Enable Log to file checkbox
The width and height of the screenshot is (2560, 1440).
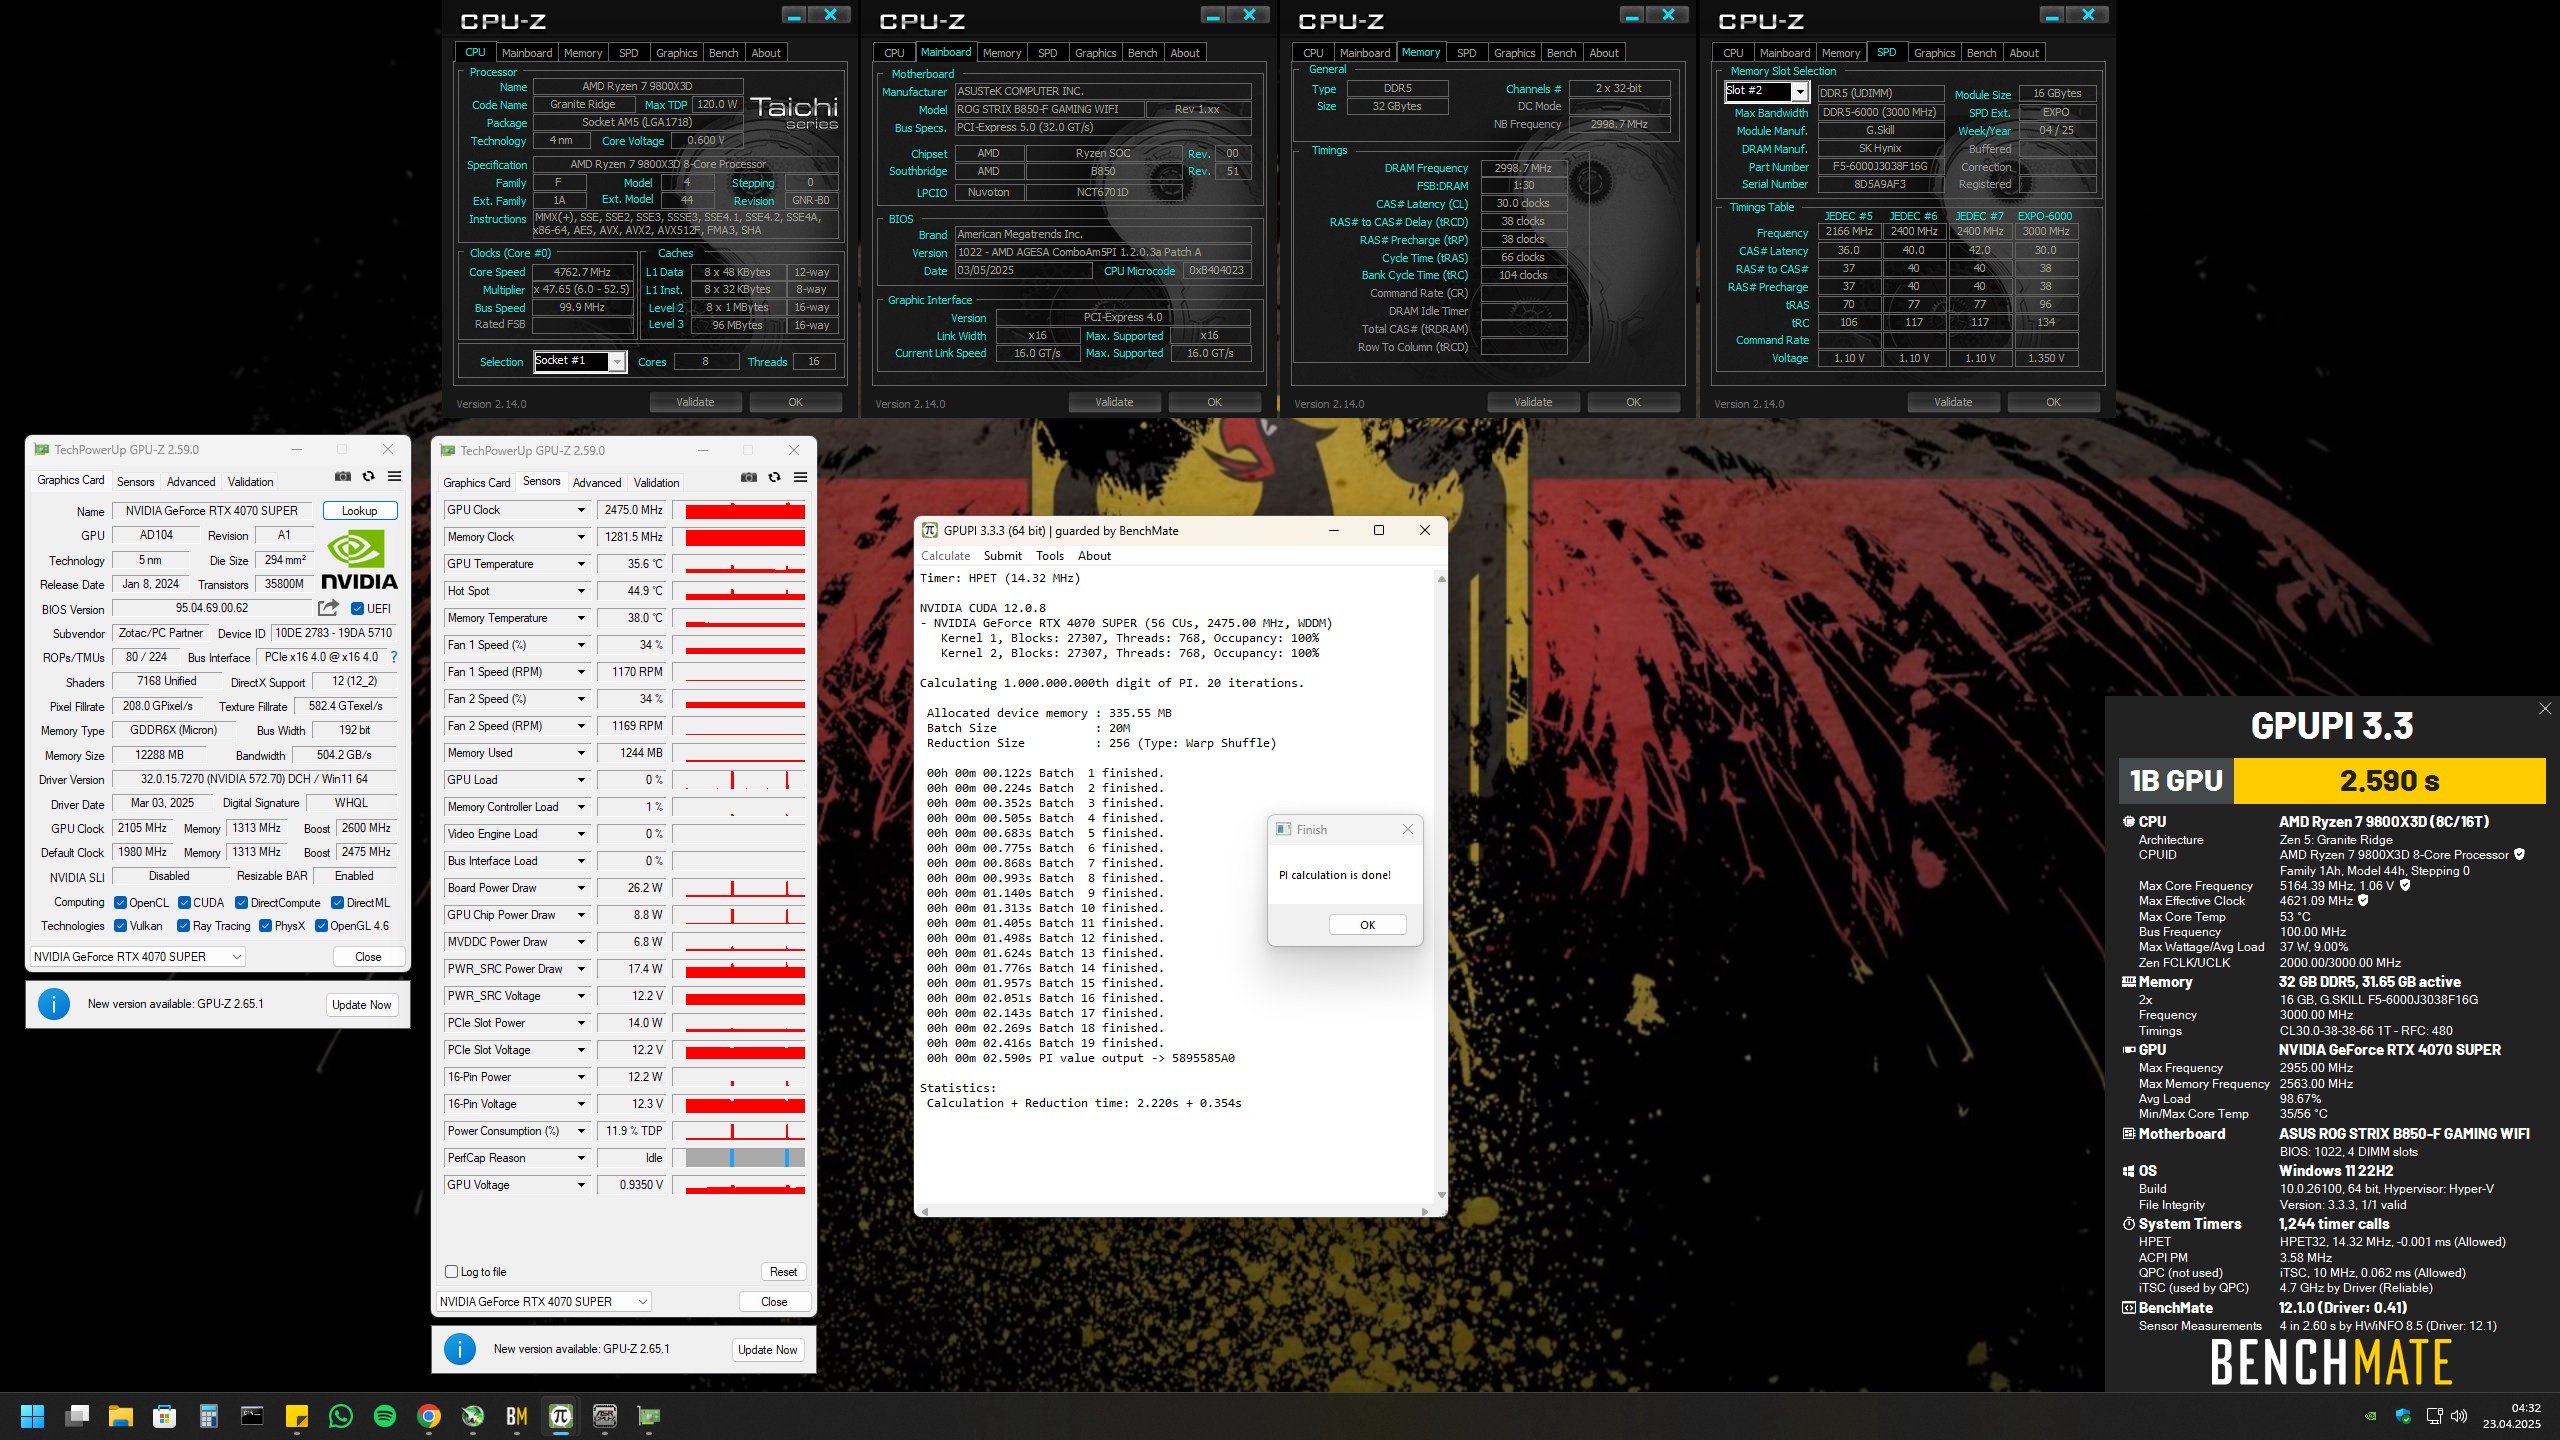tap(451, 1272)
